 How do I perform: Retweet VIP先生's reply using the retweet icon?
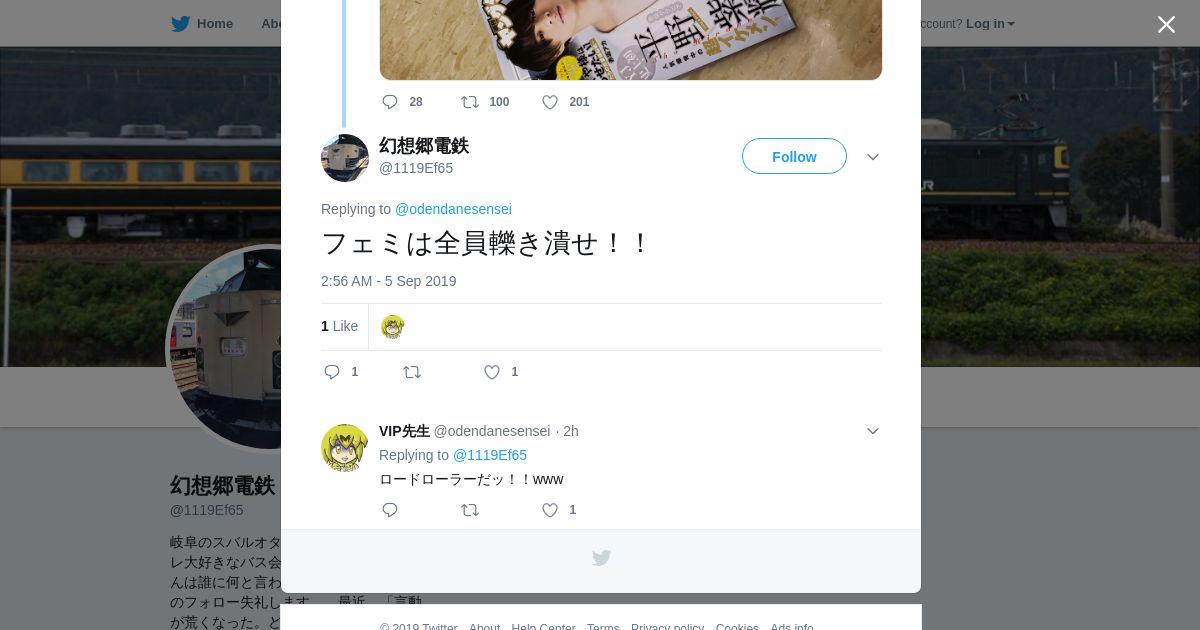[470, 510]
